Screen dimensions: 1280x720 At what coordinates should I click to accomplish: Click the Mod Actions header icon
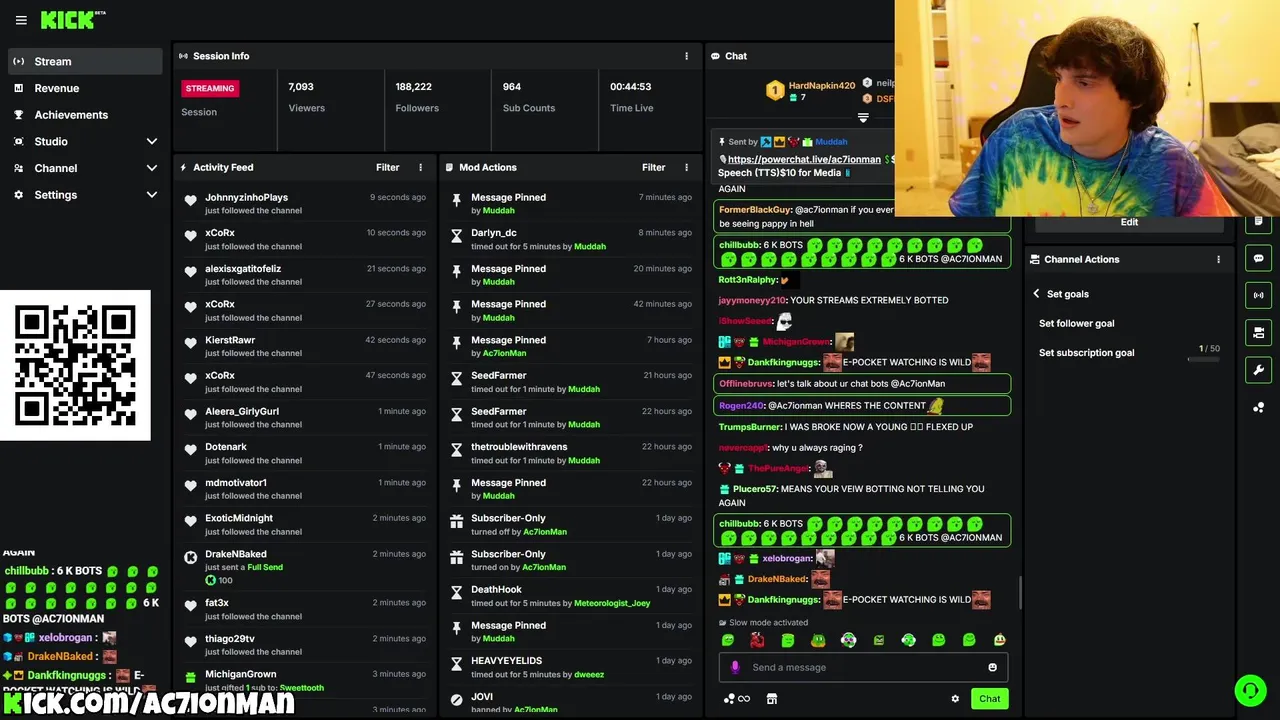coord(449,167)
